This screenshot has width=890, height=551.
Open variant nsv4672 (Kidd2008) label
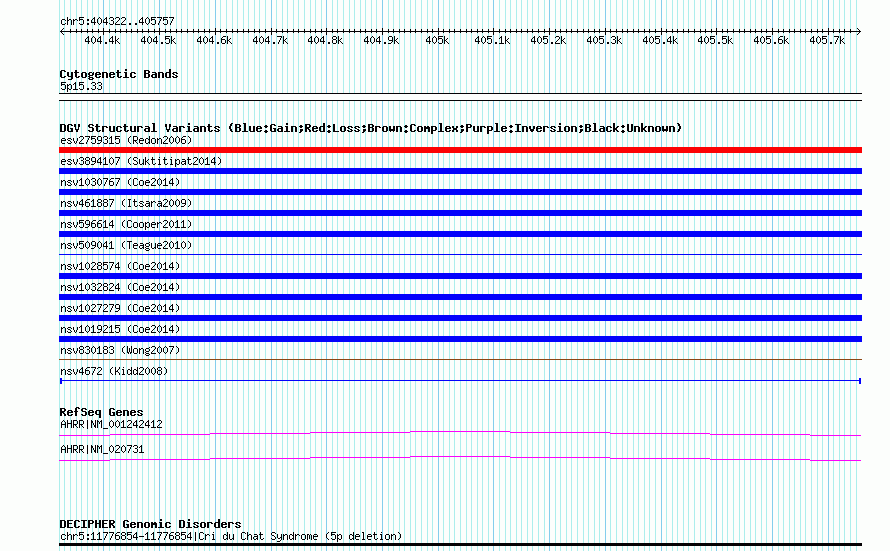coord(114,371)
